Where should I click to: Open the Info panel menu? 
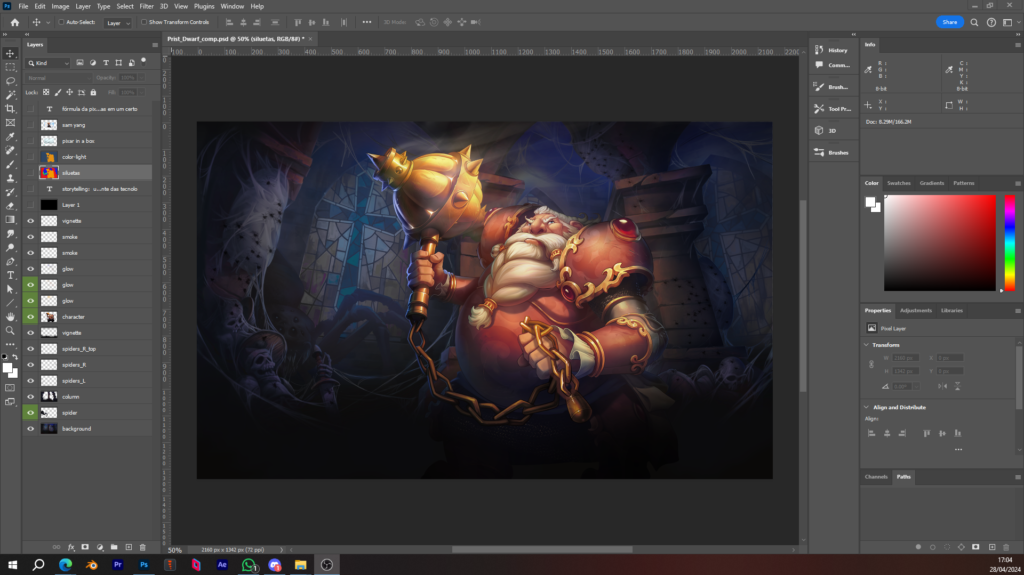click(1017, 45)
